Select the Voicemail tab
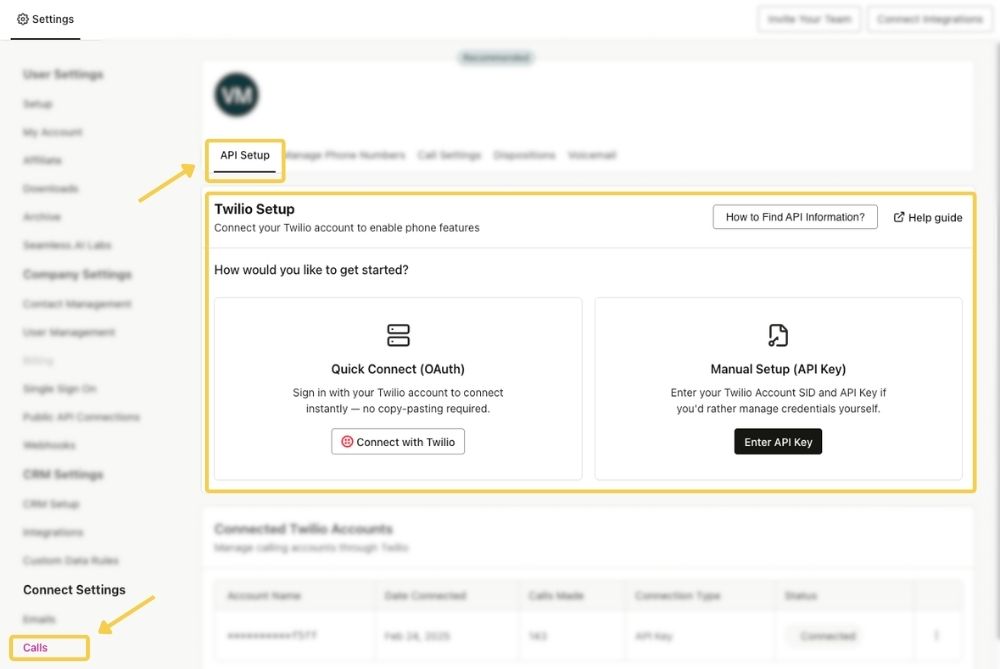 [592, 155]
